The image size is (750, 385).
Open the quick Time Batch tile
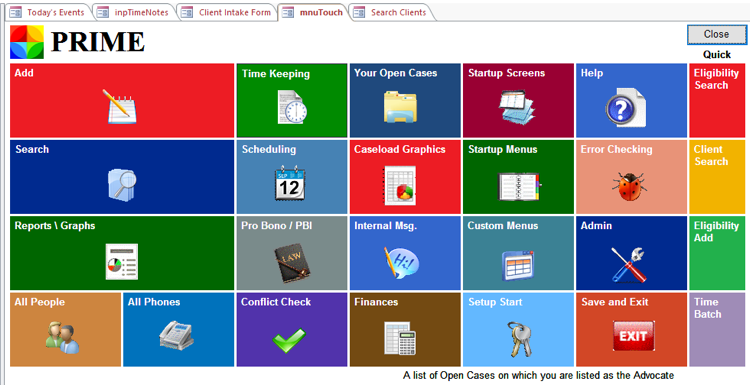point(717,330)
